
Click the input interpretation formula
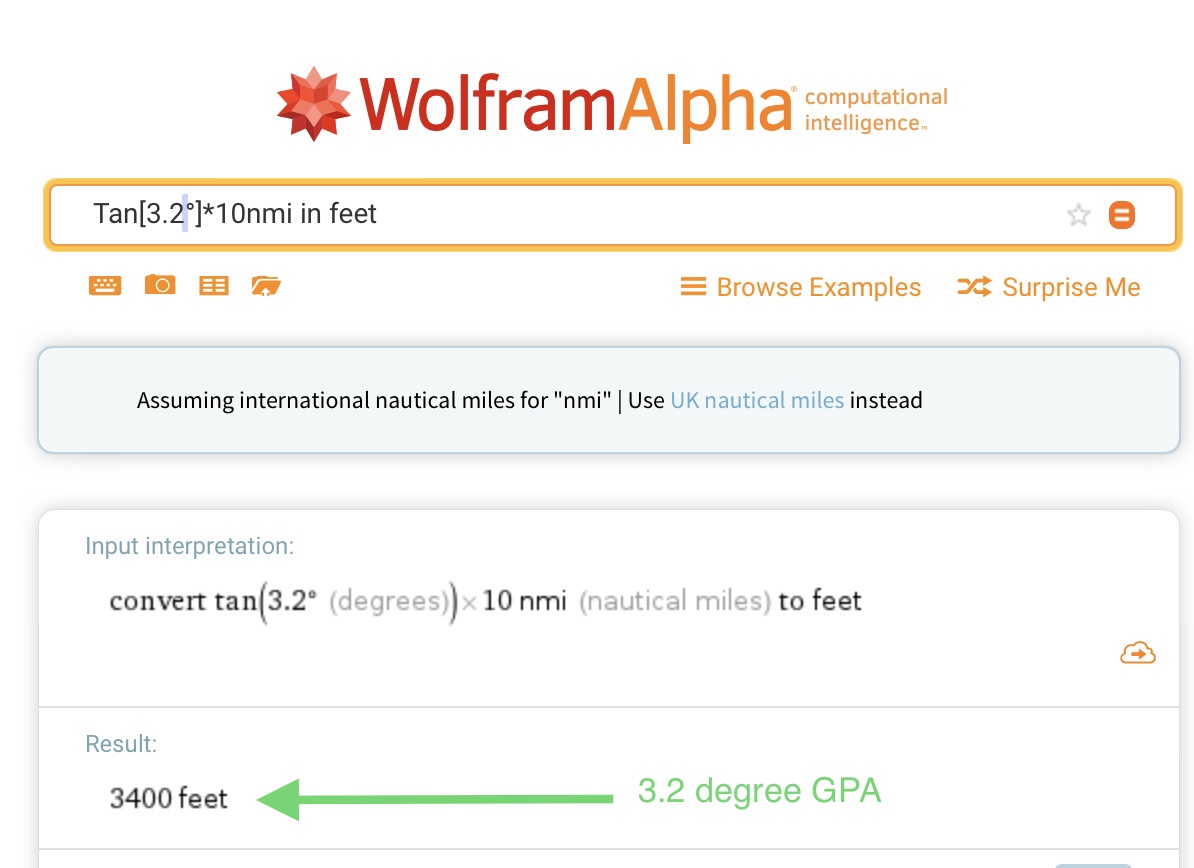(x=485, y=602)
